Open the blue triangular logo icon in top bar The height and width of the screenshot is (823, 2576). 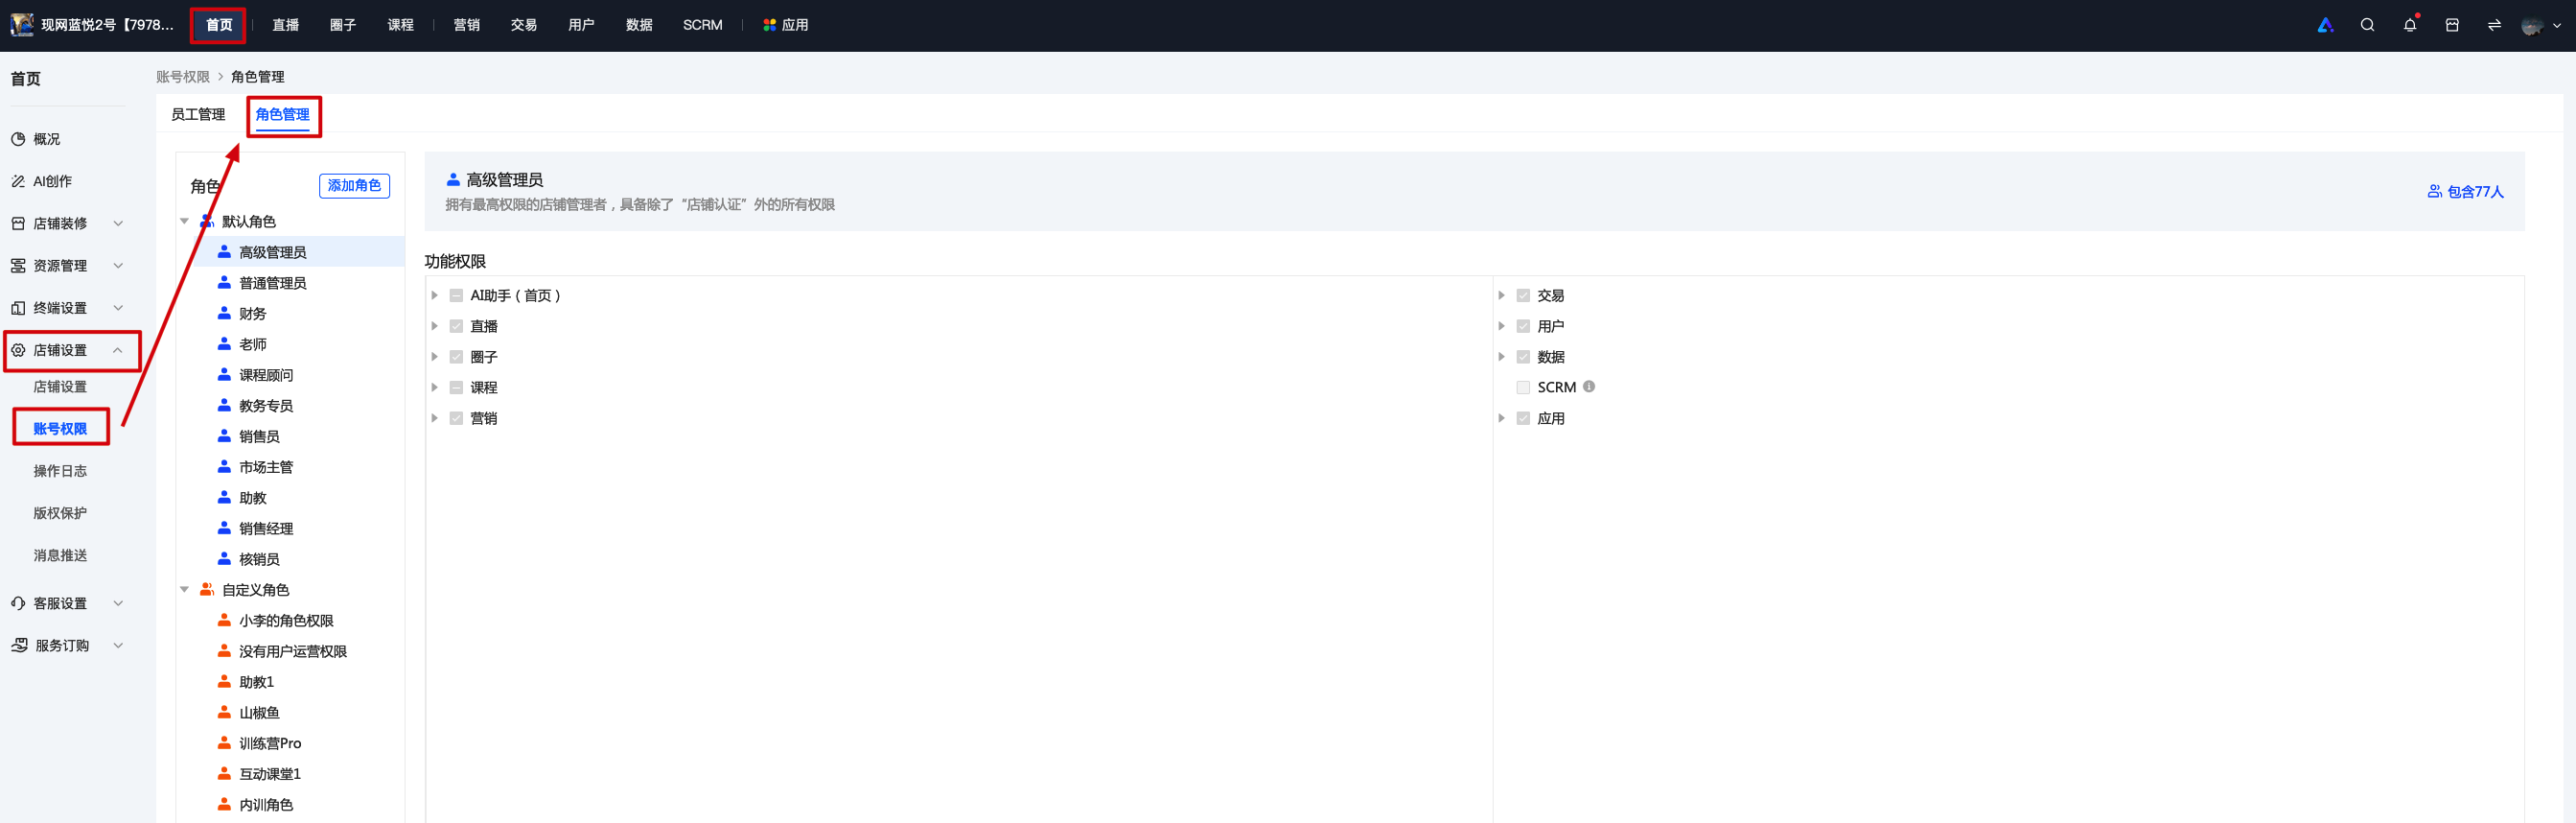point(2325,25)
